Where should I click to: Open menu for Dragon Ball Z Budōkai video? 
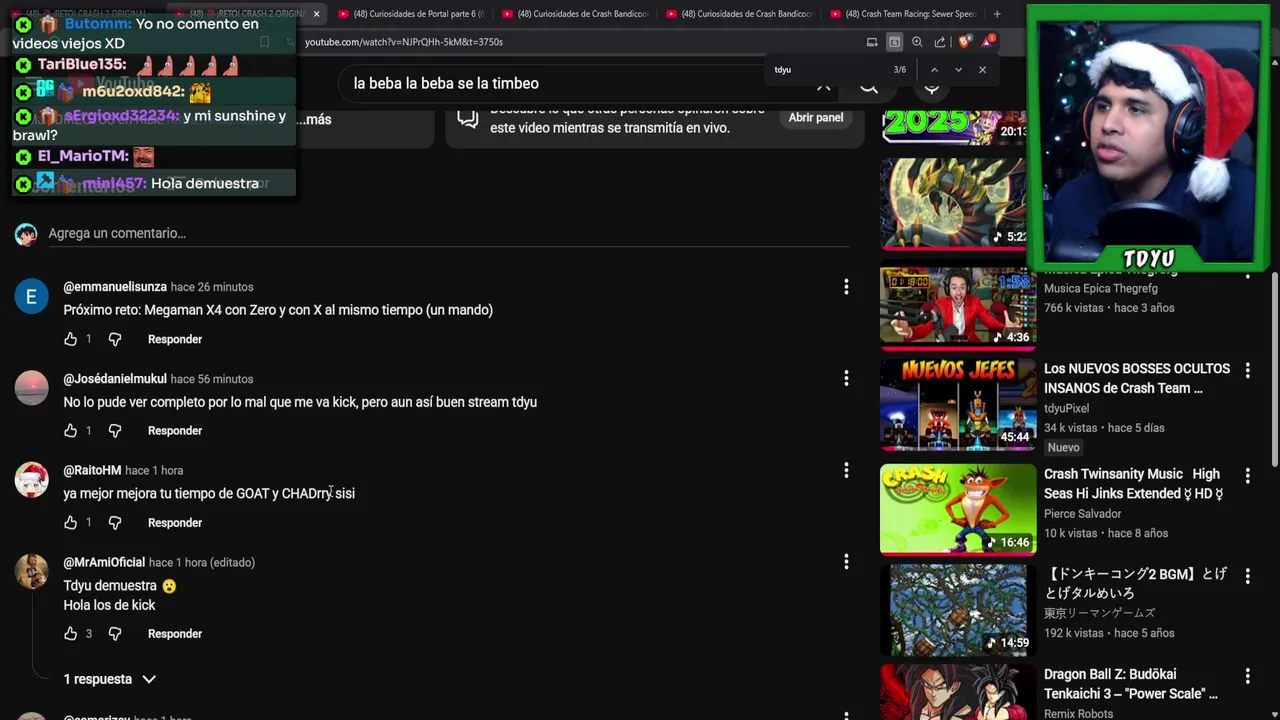(1247, 676)
